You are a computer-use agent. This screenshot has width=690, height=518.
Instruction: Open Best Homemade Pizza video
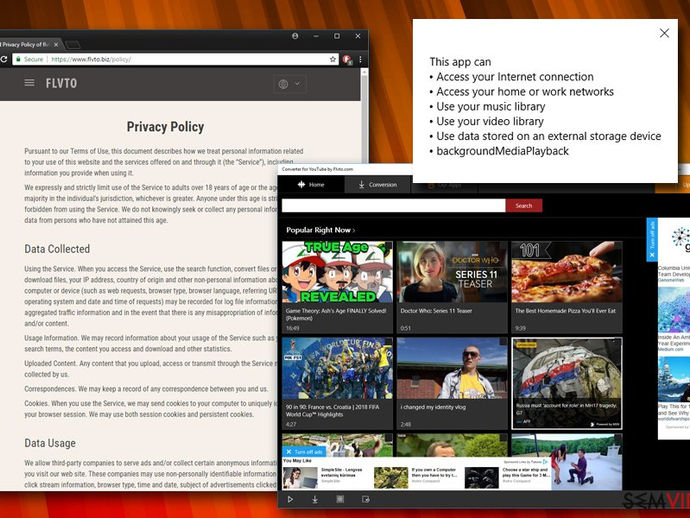[567, 272]
